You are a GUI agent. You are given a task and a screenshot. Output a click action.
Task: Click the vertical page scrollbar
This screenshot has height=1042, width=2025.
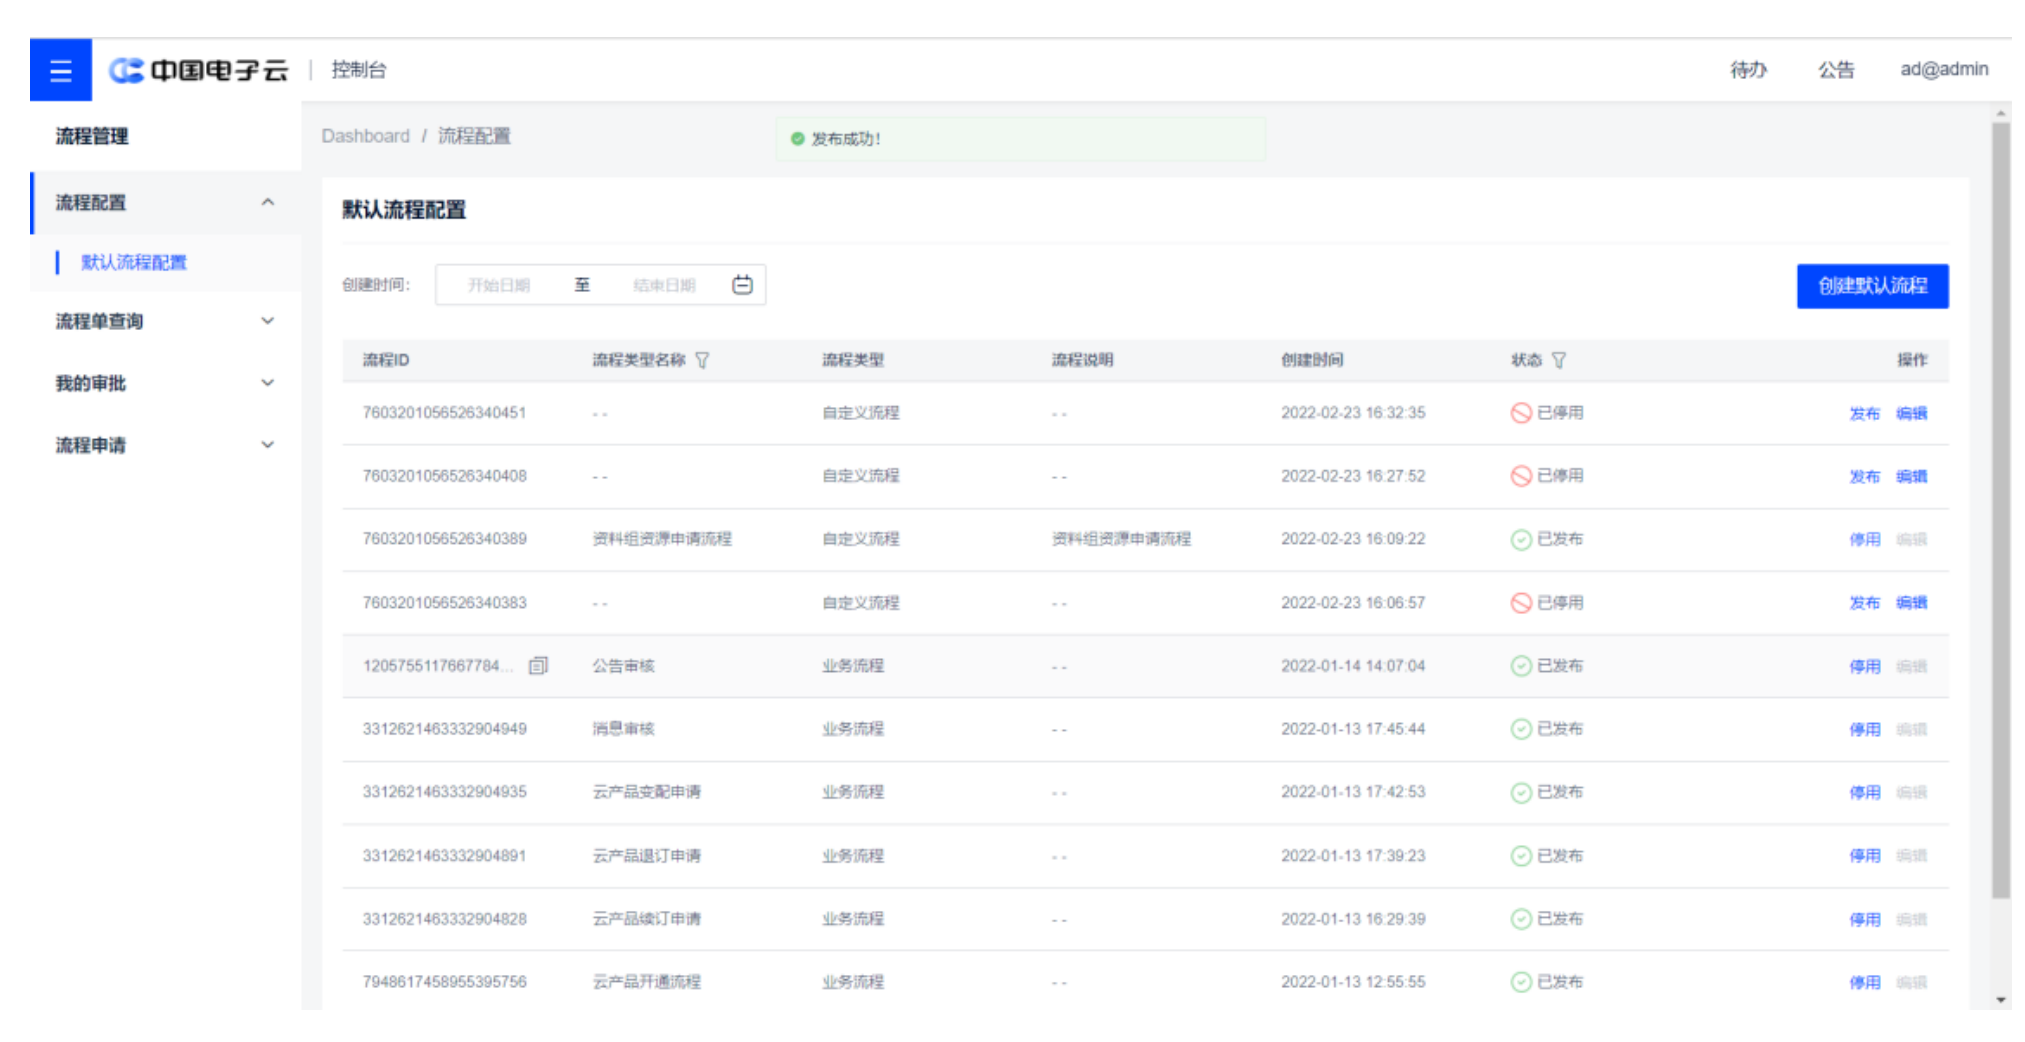[x=2001, y=510]
